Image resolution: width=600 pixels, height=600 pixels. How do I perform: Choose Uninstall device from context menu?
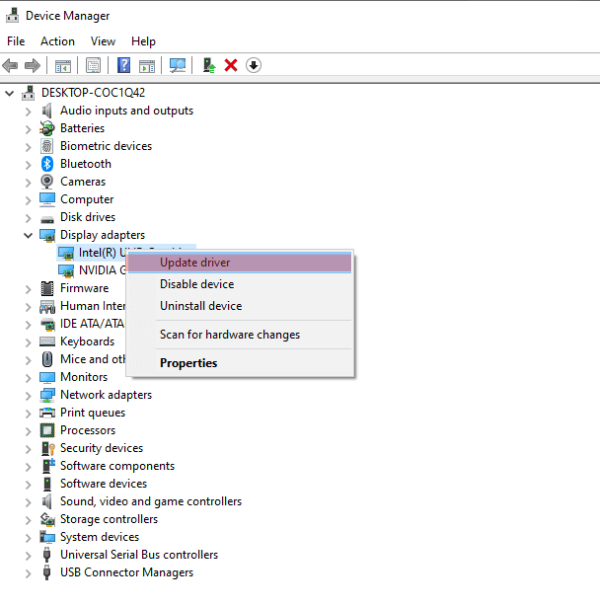tap(240, 306)
